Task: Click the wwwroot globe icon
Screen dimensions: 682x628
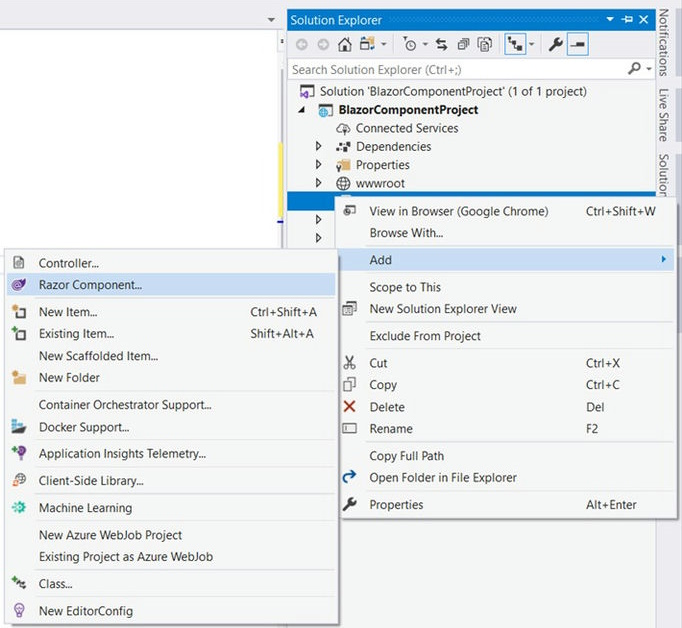Action: coord(343,184)
